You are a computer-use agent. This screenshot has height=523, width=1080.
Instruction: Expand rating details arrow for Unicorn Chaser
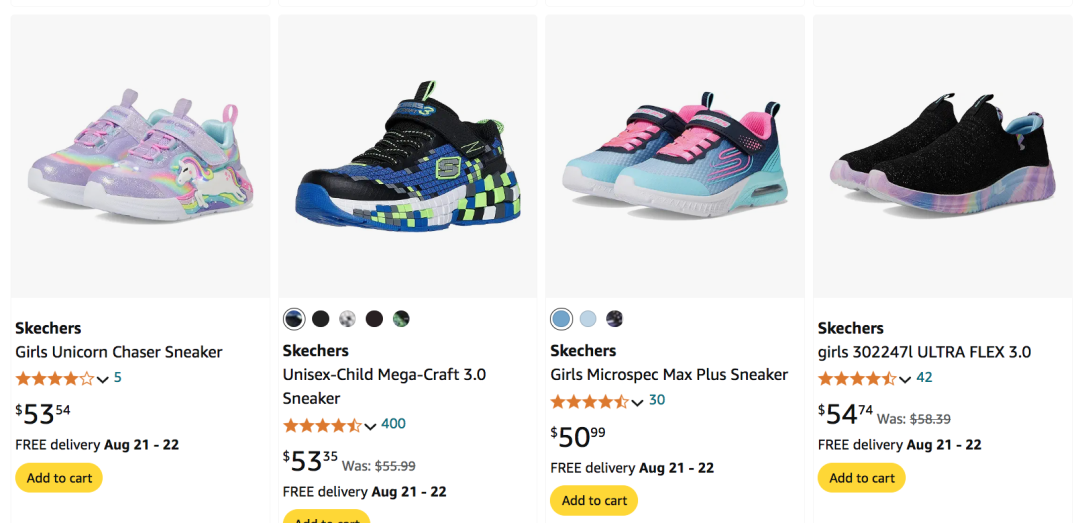[103, 379]
